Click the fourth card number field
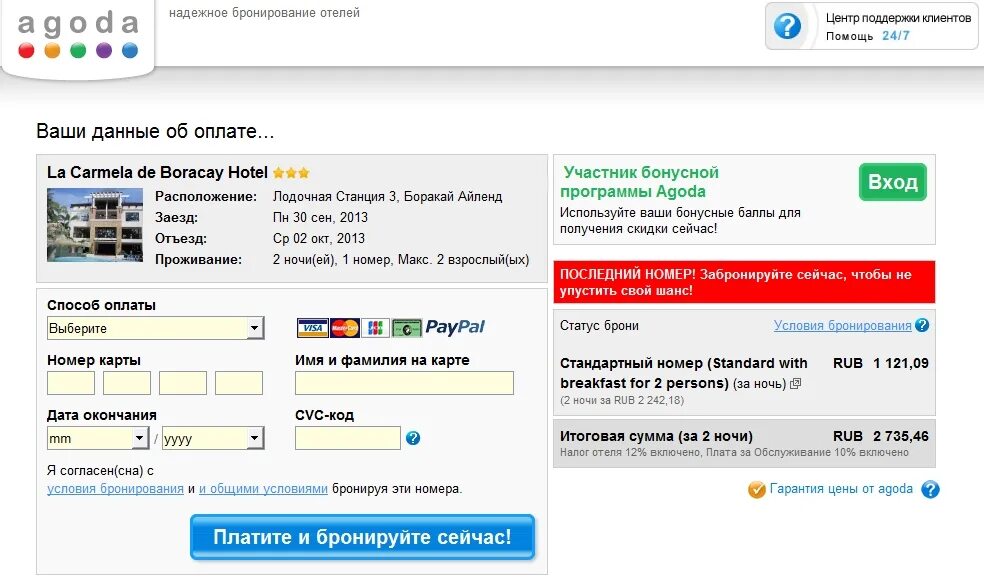This screenshot has height=581, width=984. click(238, 383)
